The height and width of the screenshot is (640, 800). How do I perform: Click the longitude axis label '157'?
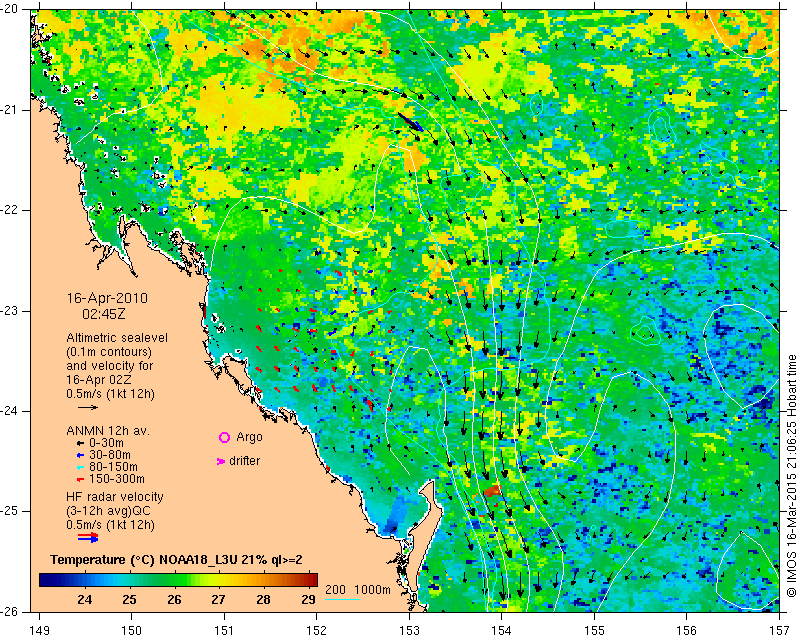click(780, 631)
